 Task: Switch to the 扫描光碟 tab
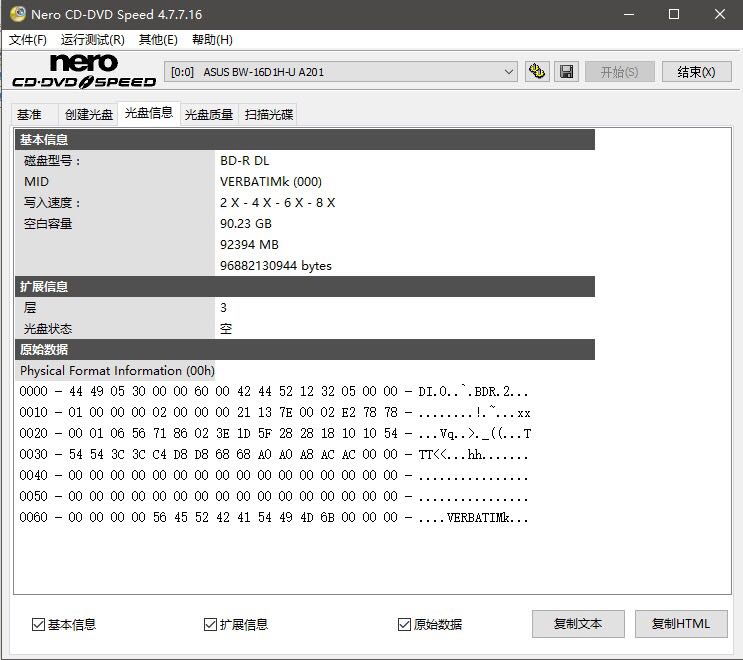(269, 115)
